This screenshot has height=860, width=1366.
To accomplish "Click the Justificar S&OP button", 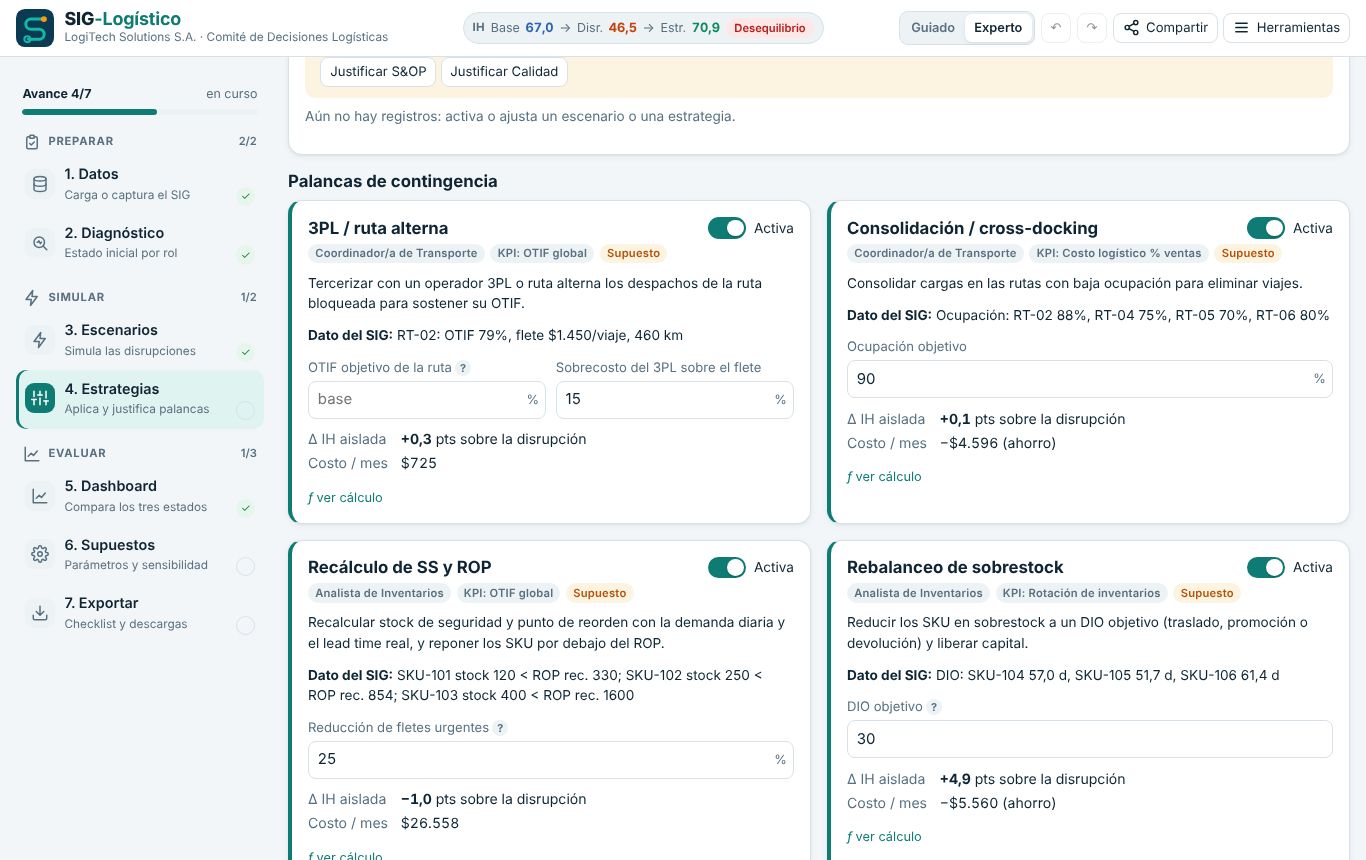I will click(x=378, y=72).
